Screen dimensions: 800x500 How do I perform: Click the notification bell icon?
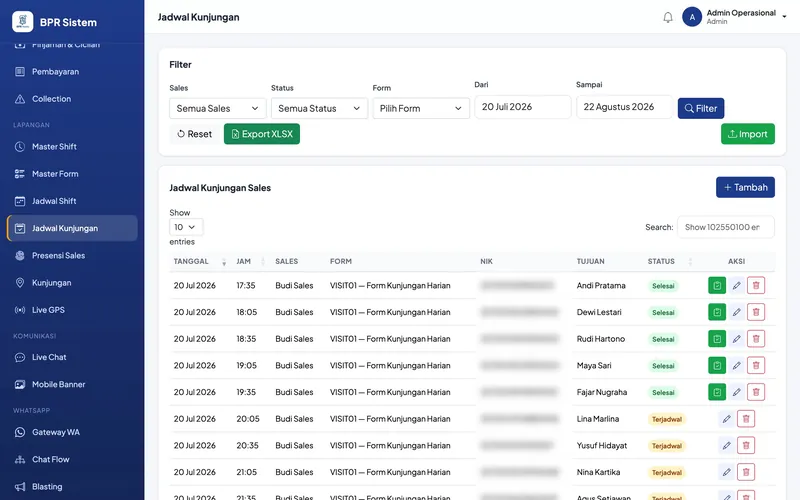pos(668,17)
